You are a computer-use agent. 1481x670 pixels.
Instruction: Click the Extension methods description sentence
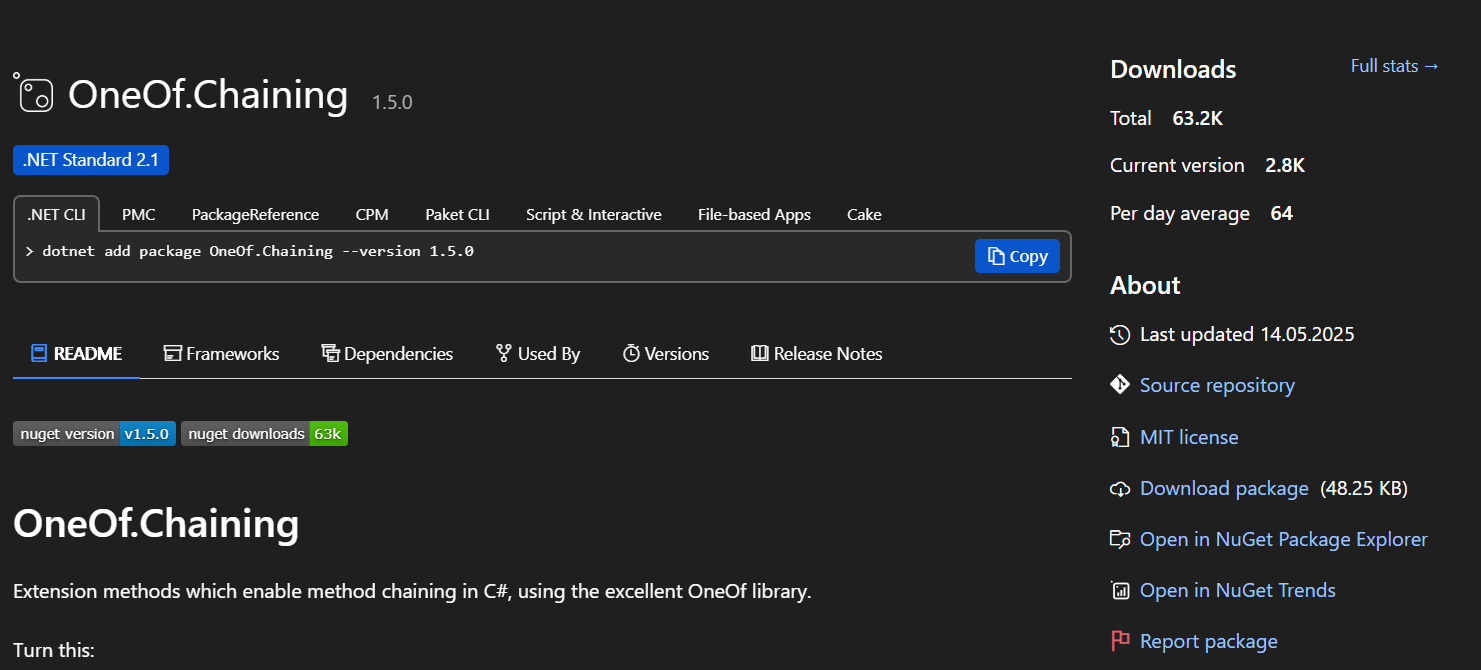[x=412, y=591]
